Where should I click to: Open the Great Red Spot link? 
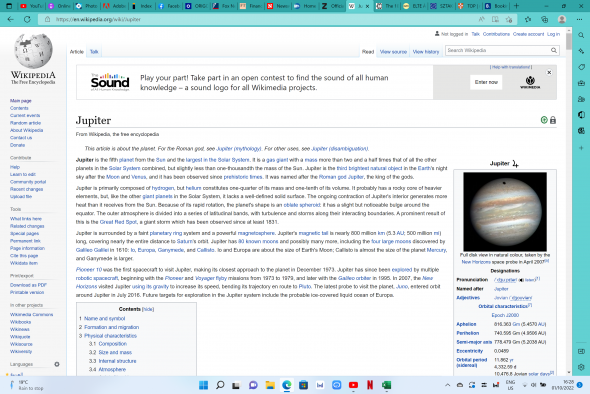click(x=118, y=222)
